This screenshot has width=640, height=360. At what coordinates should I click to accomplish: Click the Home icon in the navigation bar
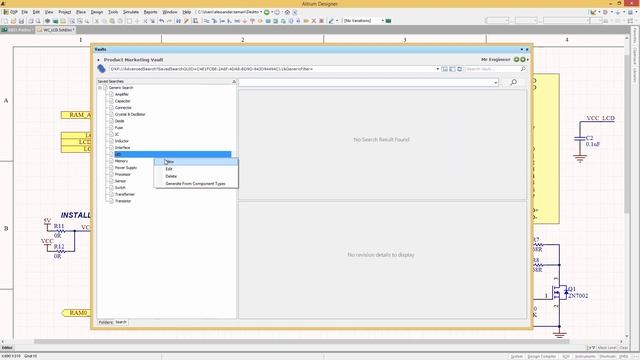click(x=287, y=12)
